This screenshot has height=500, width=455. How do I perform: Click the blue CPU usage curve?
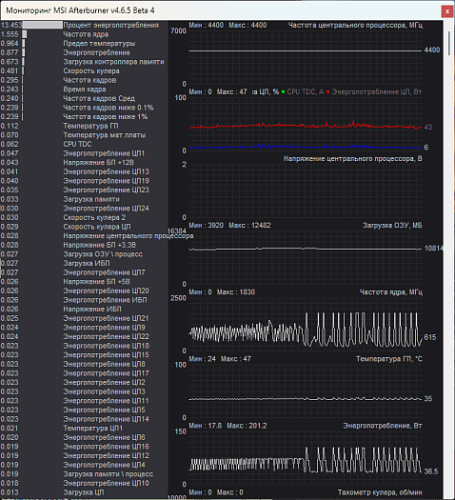click(305, 146)
